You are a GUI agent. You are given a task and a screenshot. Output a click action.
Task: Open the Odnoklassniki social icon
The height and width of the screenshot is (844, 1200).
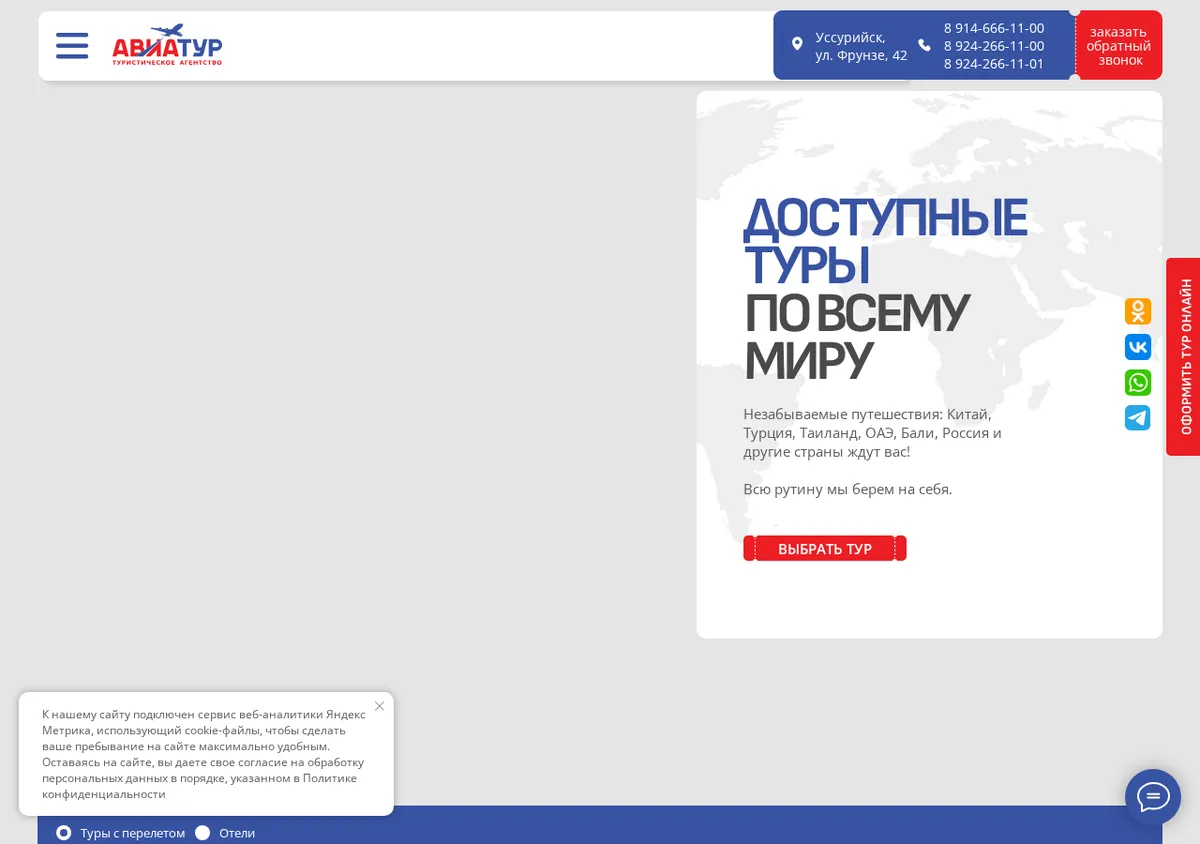coord(1138,311)
